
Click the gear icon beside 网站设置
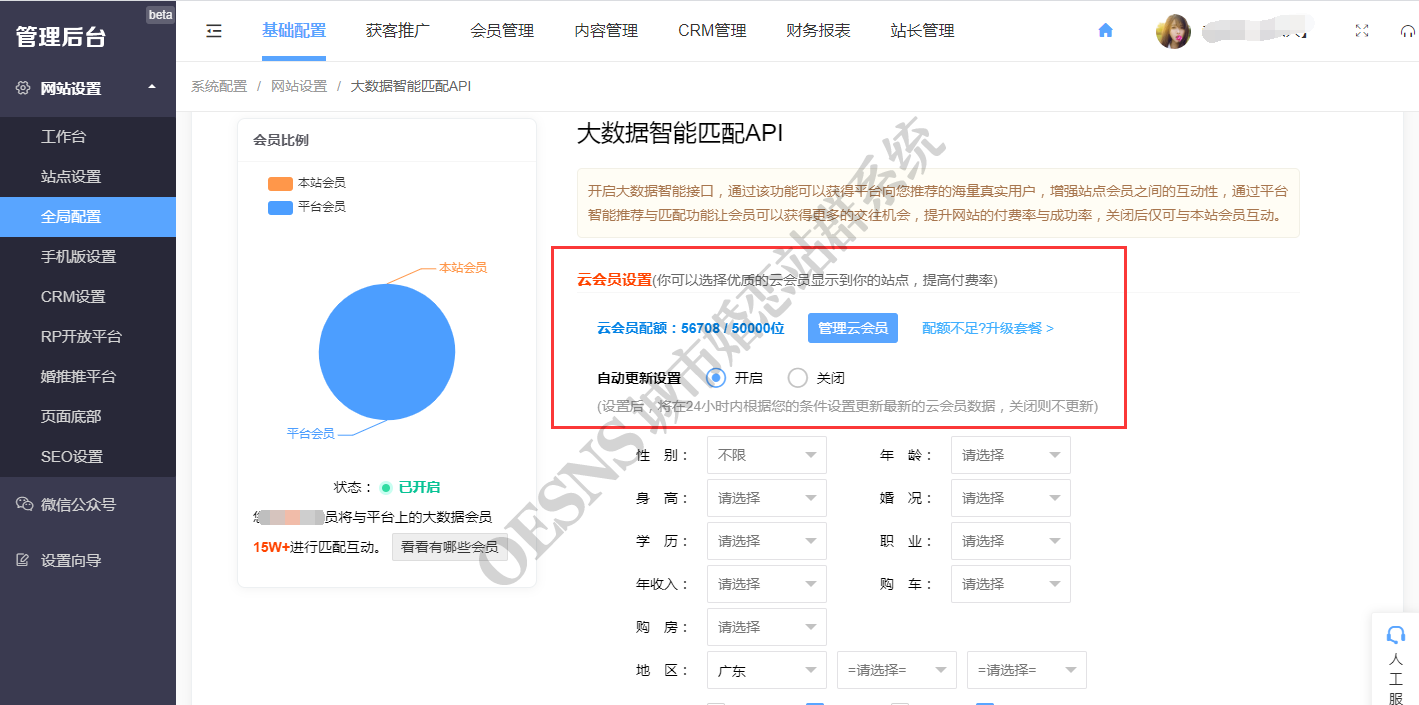tap(23, 88)
